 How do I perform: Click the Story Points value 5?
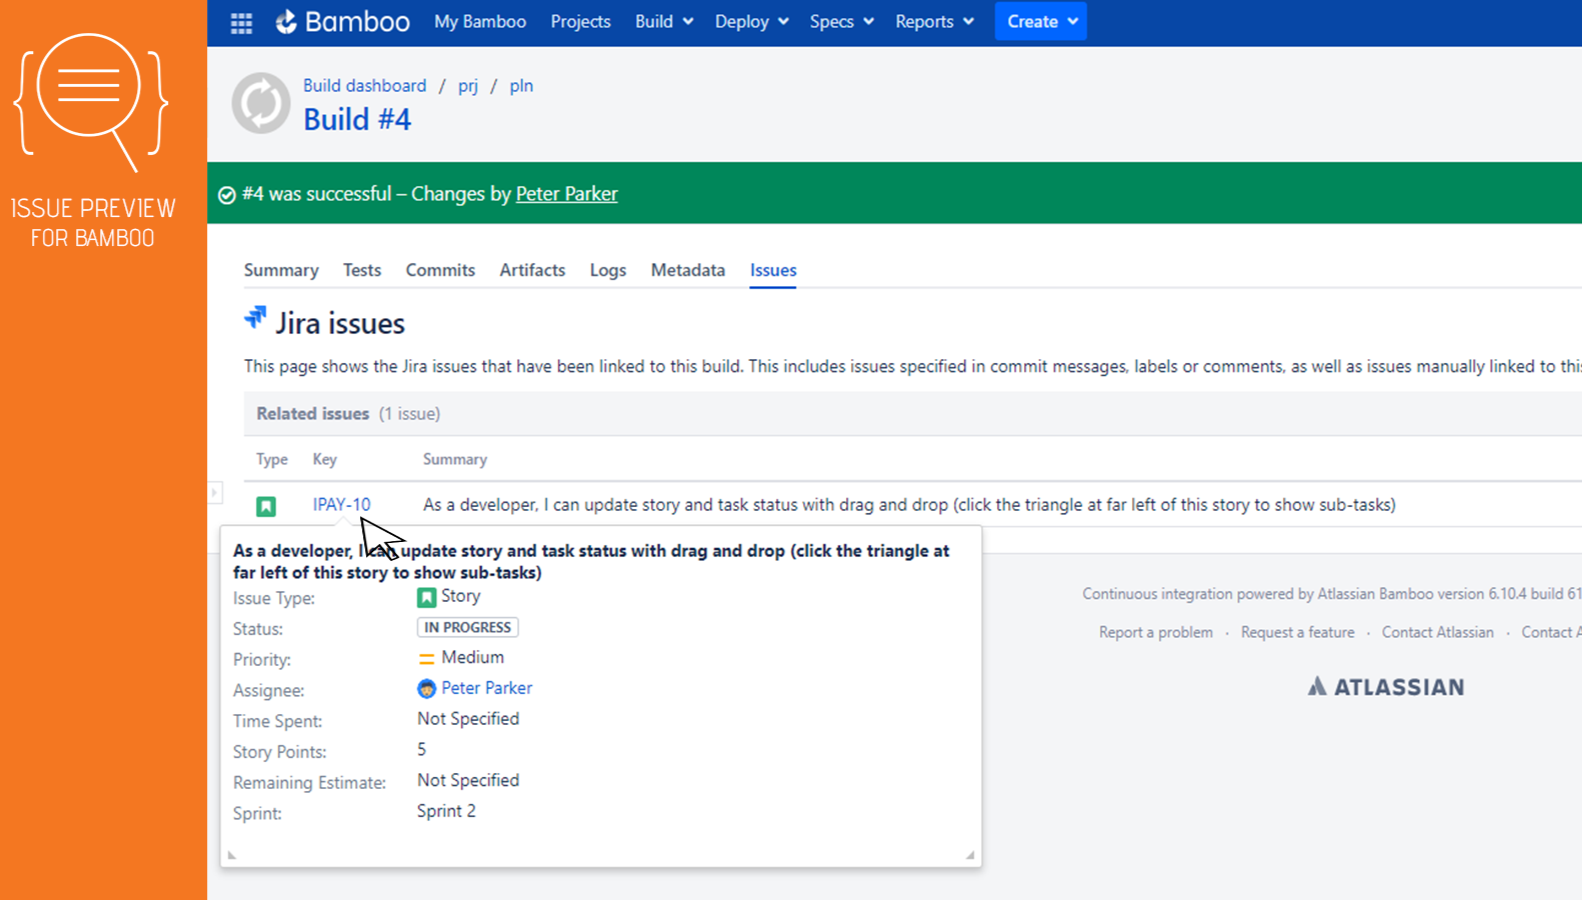point(422,749)
